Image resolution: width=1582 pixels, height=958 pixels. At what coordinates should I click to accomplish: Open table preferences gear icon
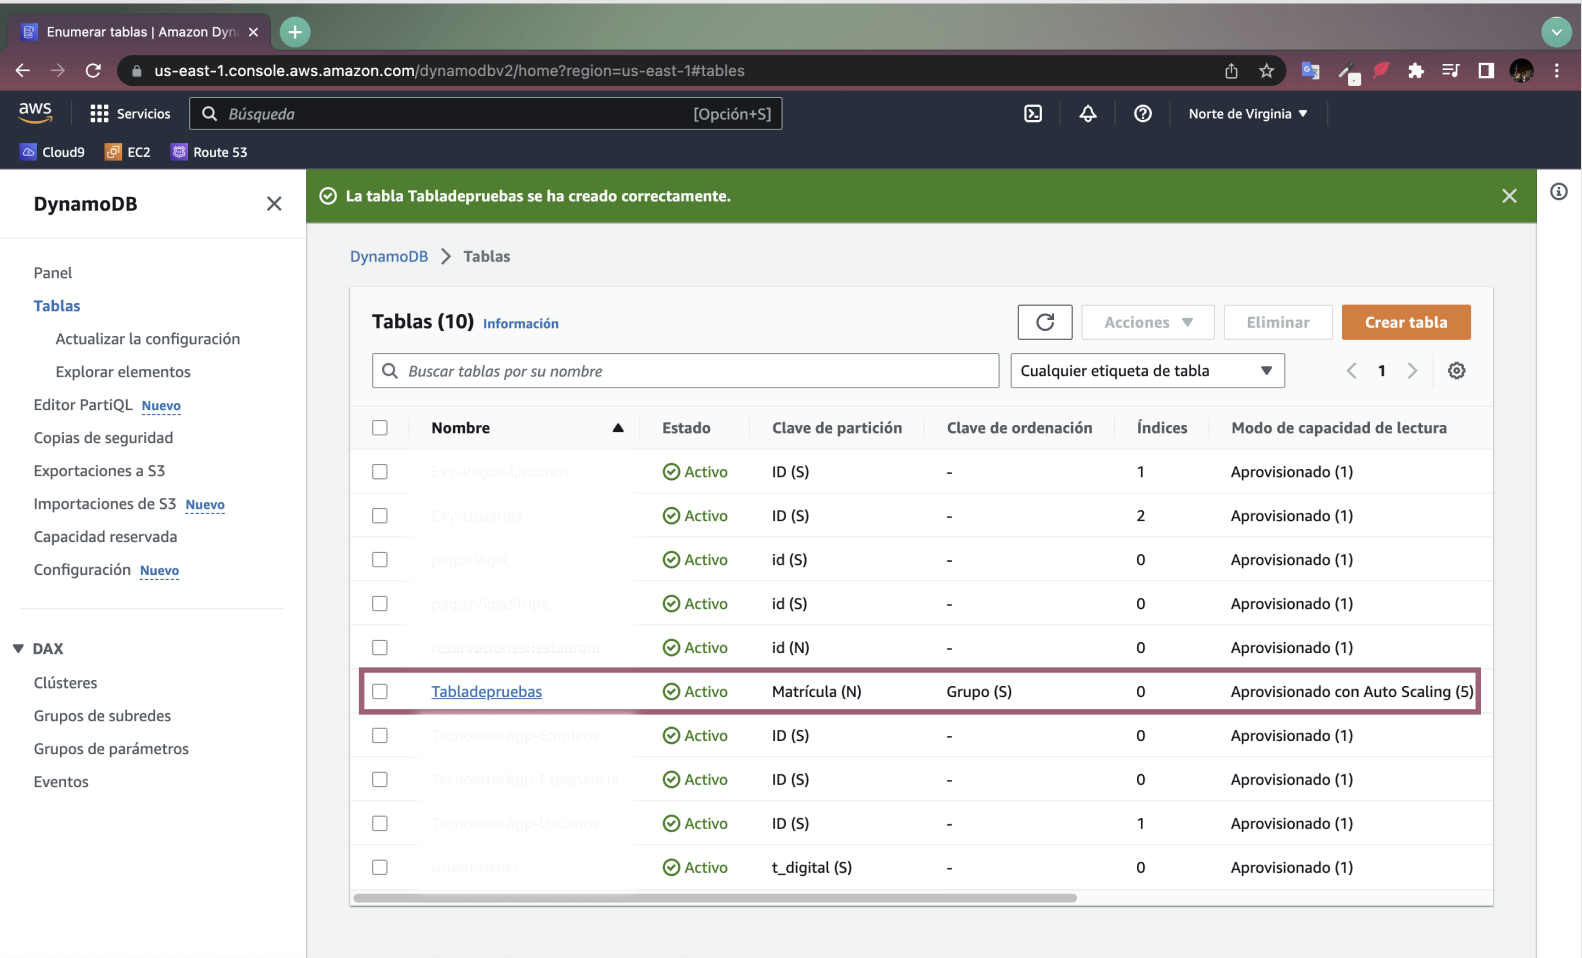(1457, 371)
